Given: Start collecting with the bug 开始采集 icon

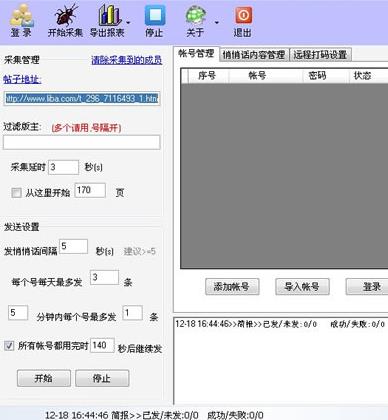Looking at the screenshot, I should point(66,15).
